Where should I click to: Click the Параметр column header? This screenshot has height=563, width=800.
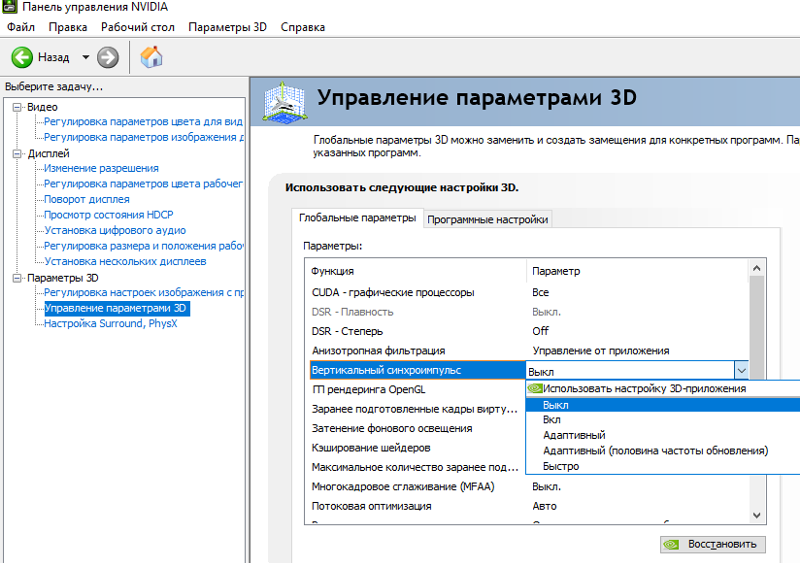click(x=637, y=271)
